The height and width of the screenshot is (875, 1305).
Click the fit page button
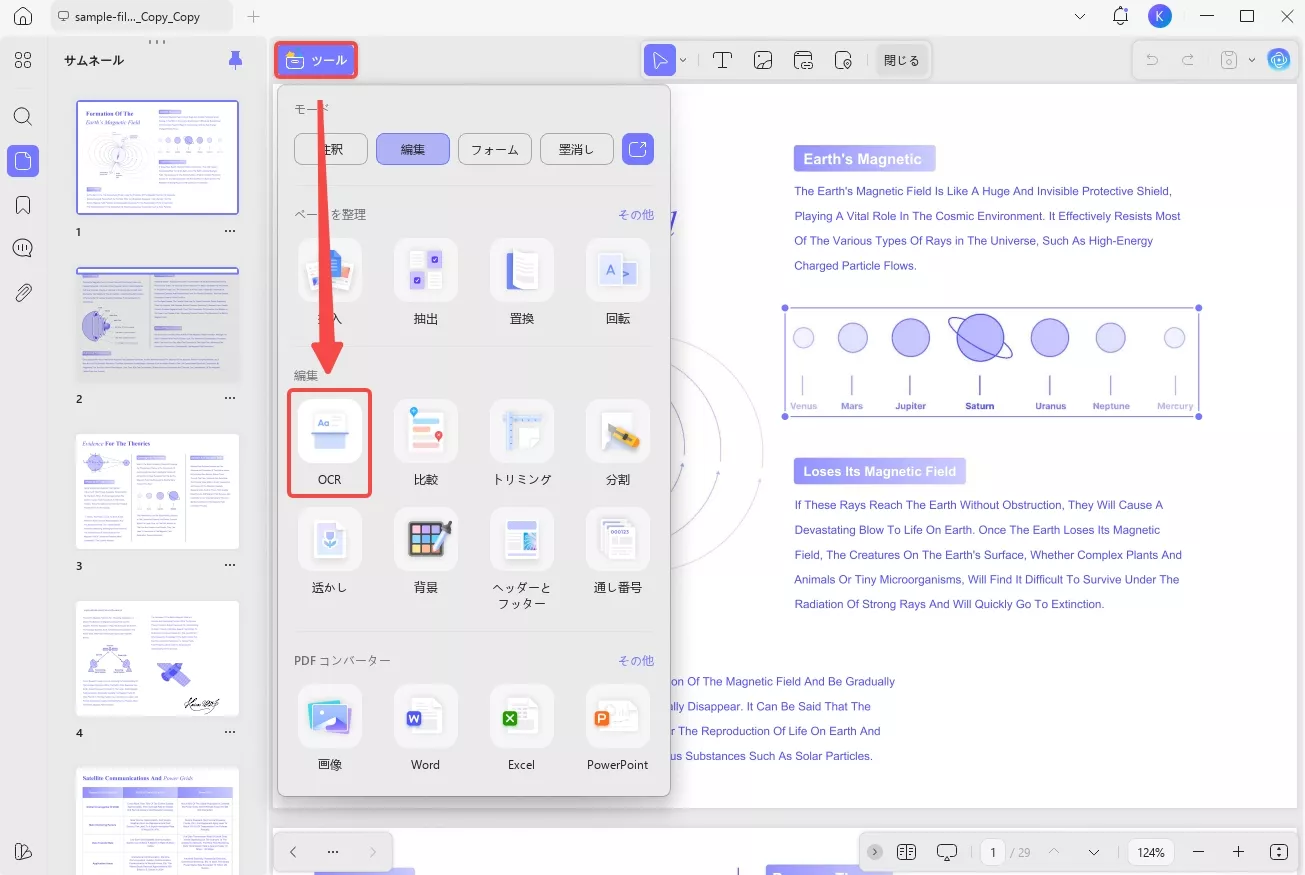tap(1279, 852)
